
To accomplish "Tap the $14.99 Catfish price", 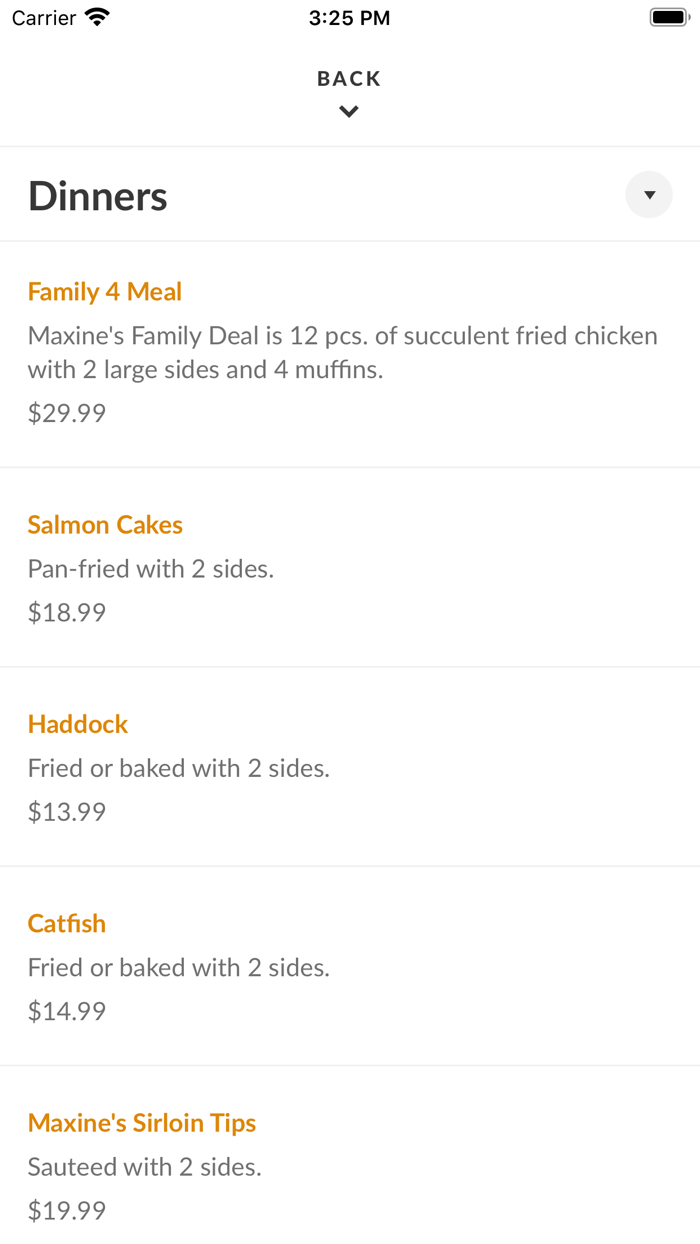I will click(x=67, y=1011).
